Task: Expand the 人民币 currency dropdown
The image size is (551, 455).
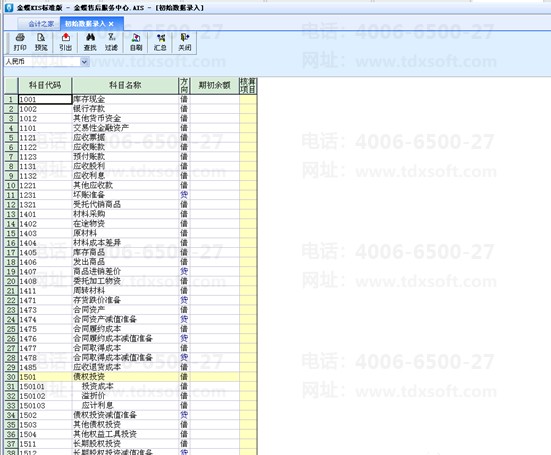Action: pyautogui.click(x=84, y=62)
